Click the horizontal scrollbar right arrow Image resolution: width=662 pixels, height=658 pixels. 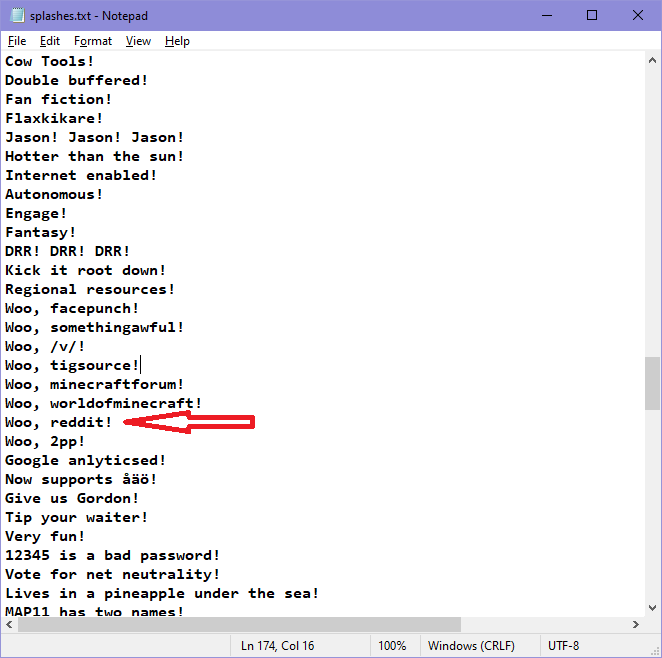click(x=636, y=624)
